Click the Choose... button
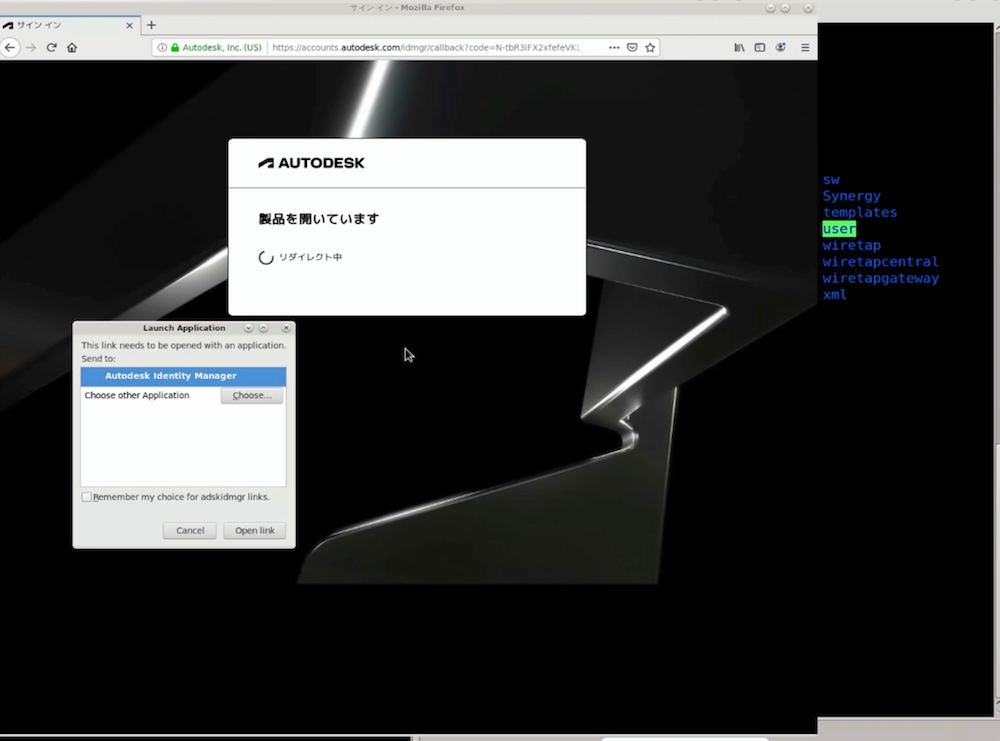This screenshot has height=741, width=1000. 252,395
